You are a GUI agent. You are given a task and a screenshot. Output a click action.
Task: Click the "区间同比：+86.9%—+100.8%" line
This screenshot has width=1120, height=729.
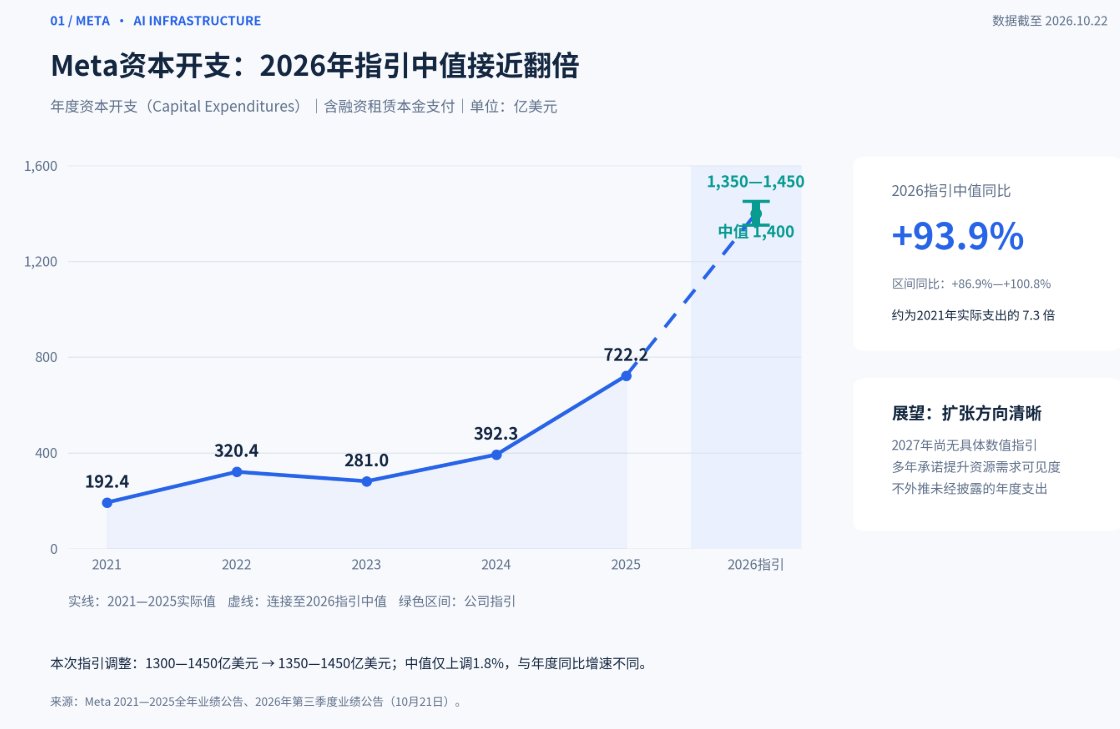tap(971, 283)
